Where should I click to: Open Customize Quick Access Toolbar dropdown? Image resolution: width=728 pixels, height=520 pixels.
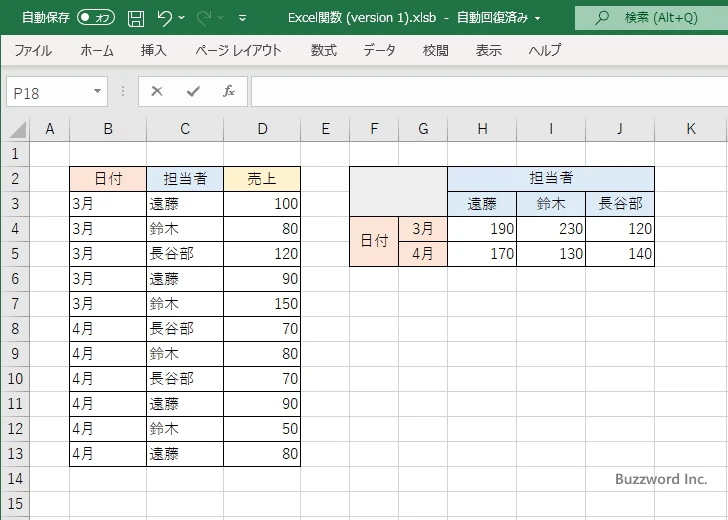tap(242, 18)
